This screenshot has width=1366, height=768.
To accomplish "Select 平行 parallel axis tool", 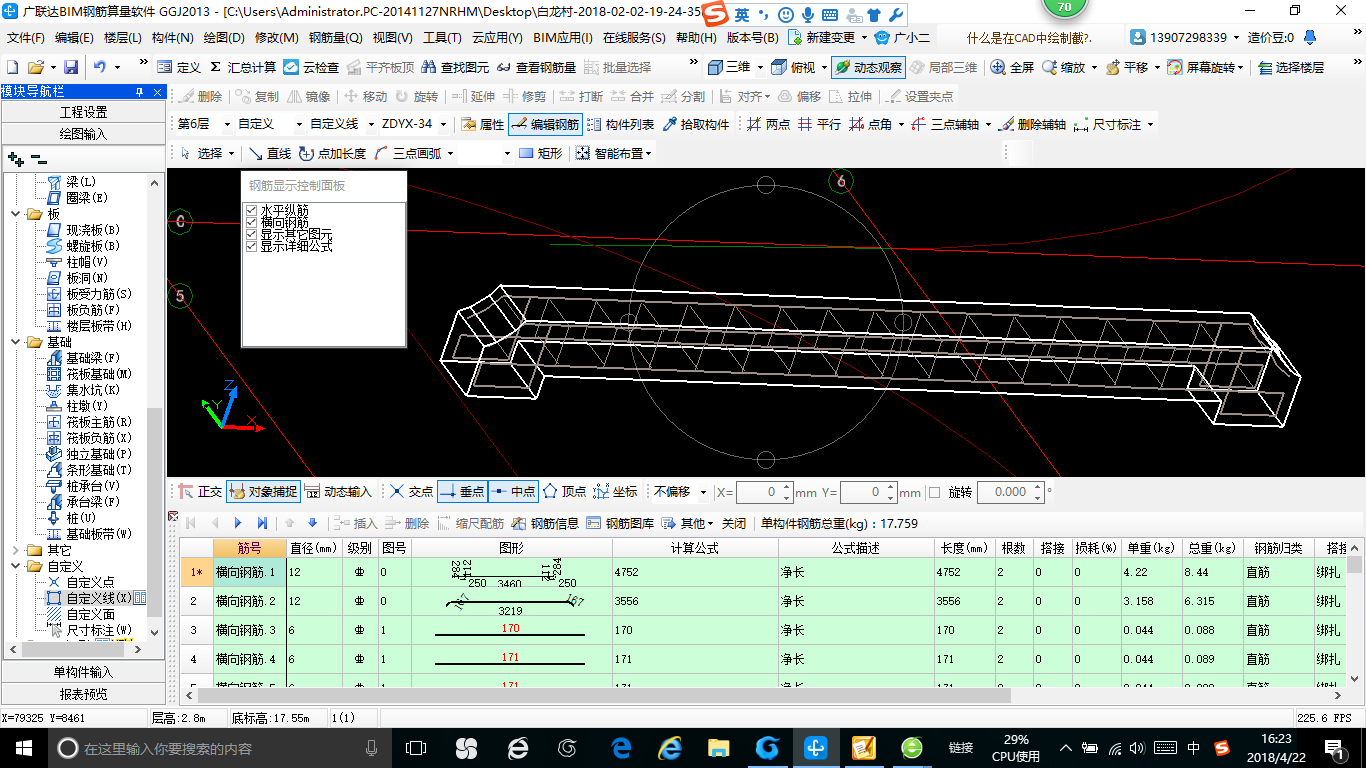I will (819, 125).
